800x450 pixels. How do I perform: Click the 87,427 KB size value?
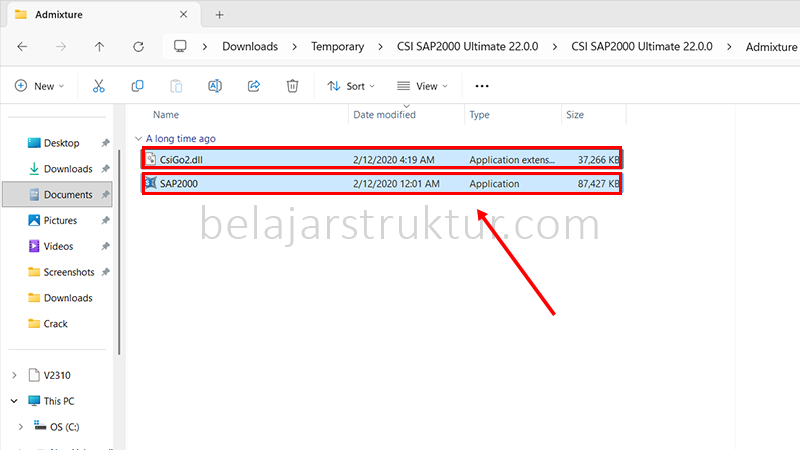click(x=598, y=184)
